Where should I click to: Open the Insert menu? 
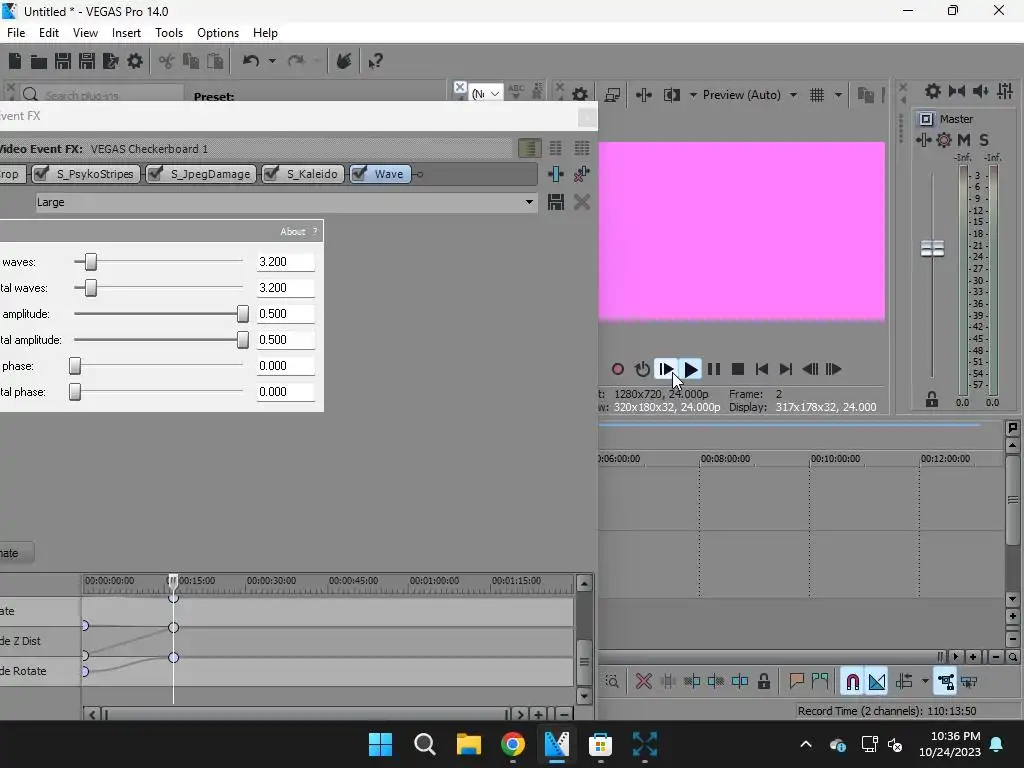point(126,33)
